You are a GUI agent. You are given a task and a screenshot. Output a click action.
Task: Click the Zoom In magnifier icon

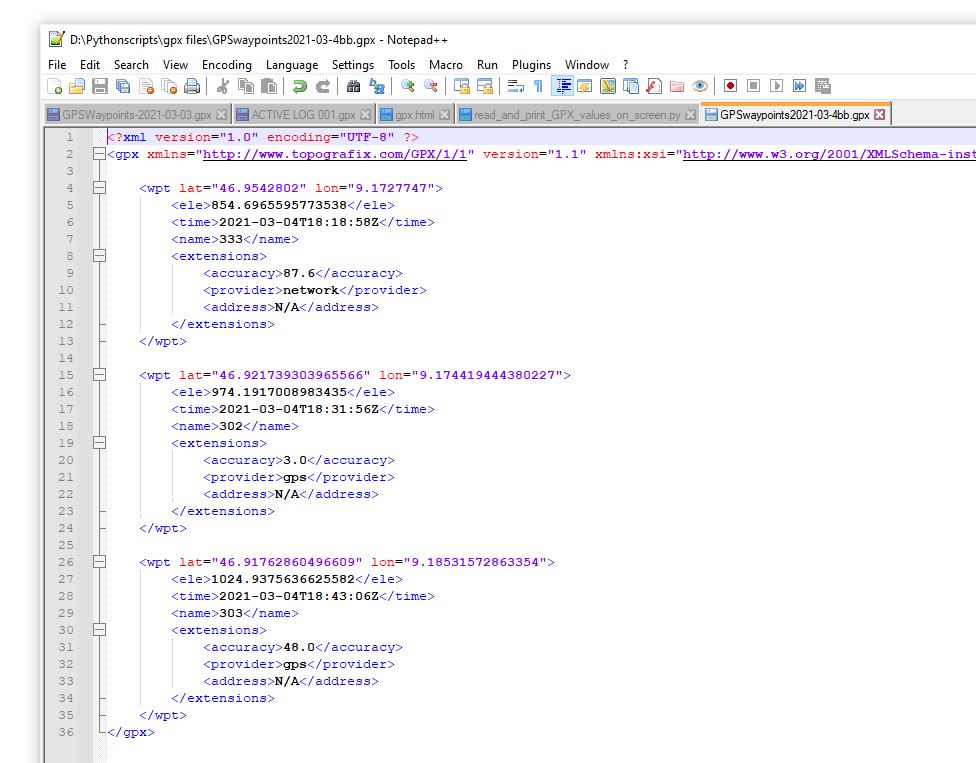tap(407, 87)
